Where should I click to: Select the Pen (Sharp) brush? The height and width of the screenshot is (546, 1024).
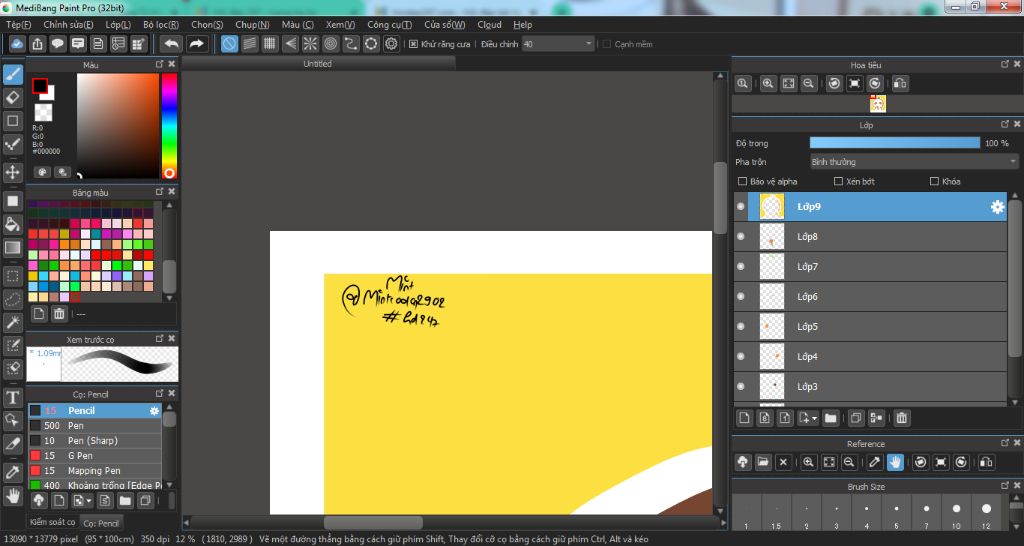click(x=95, y=441)
